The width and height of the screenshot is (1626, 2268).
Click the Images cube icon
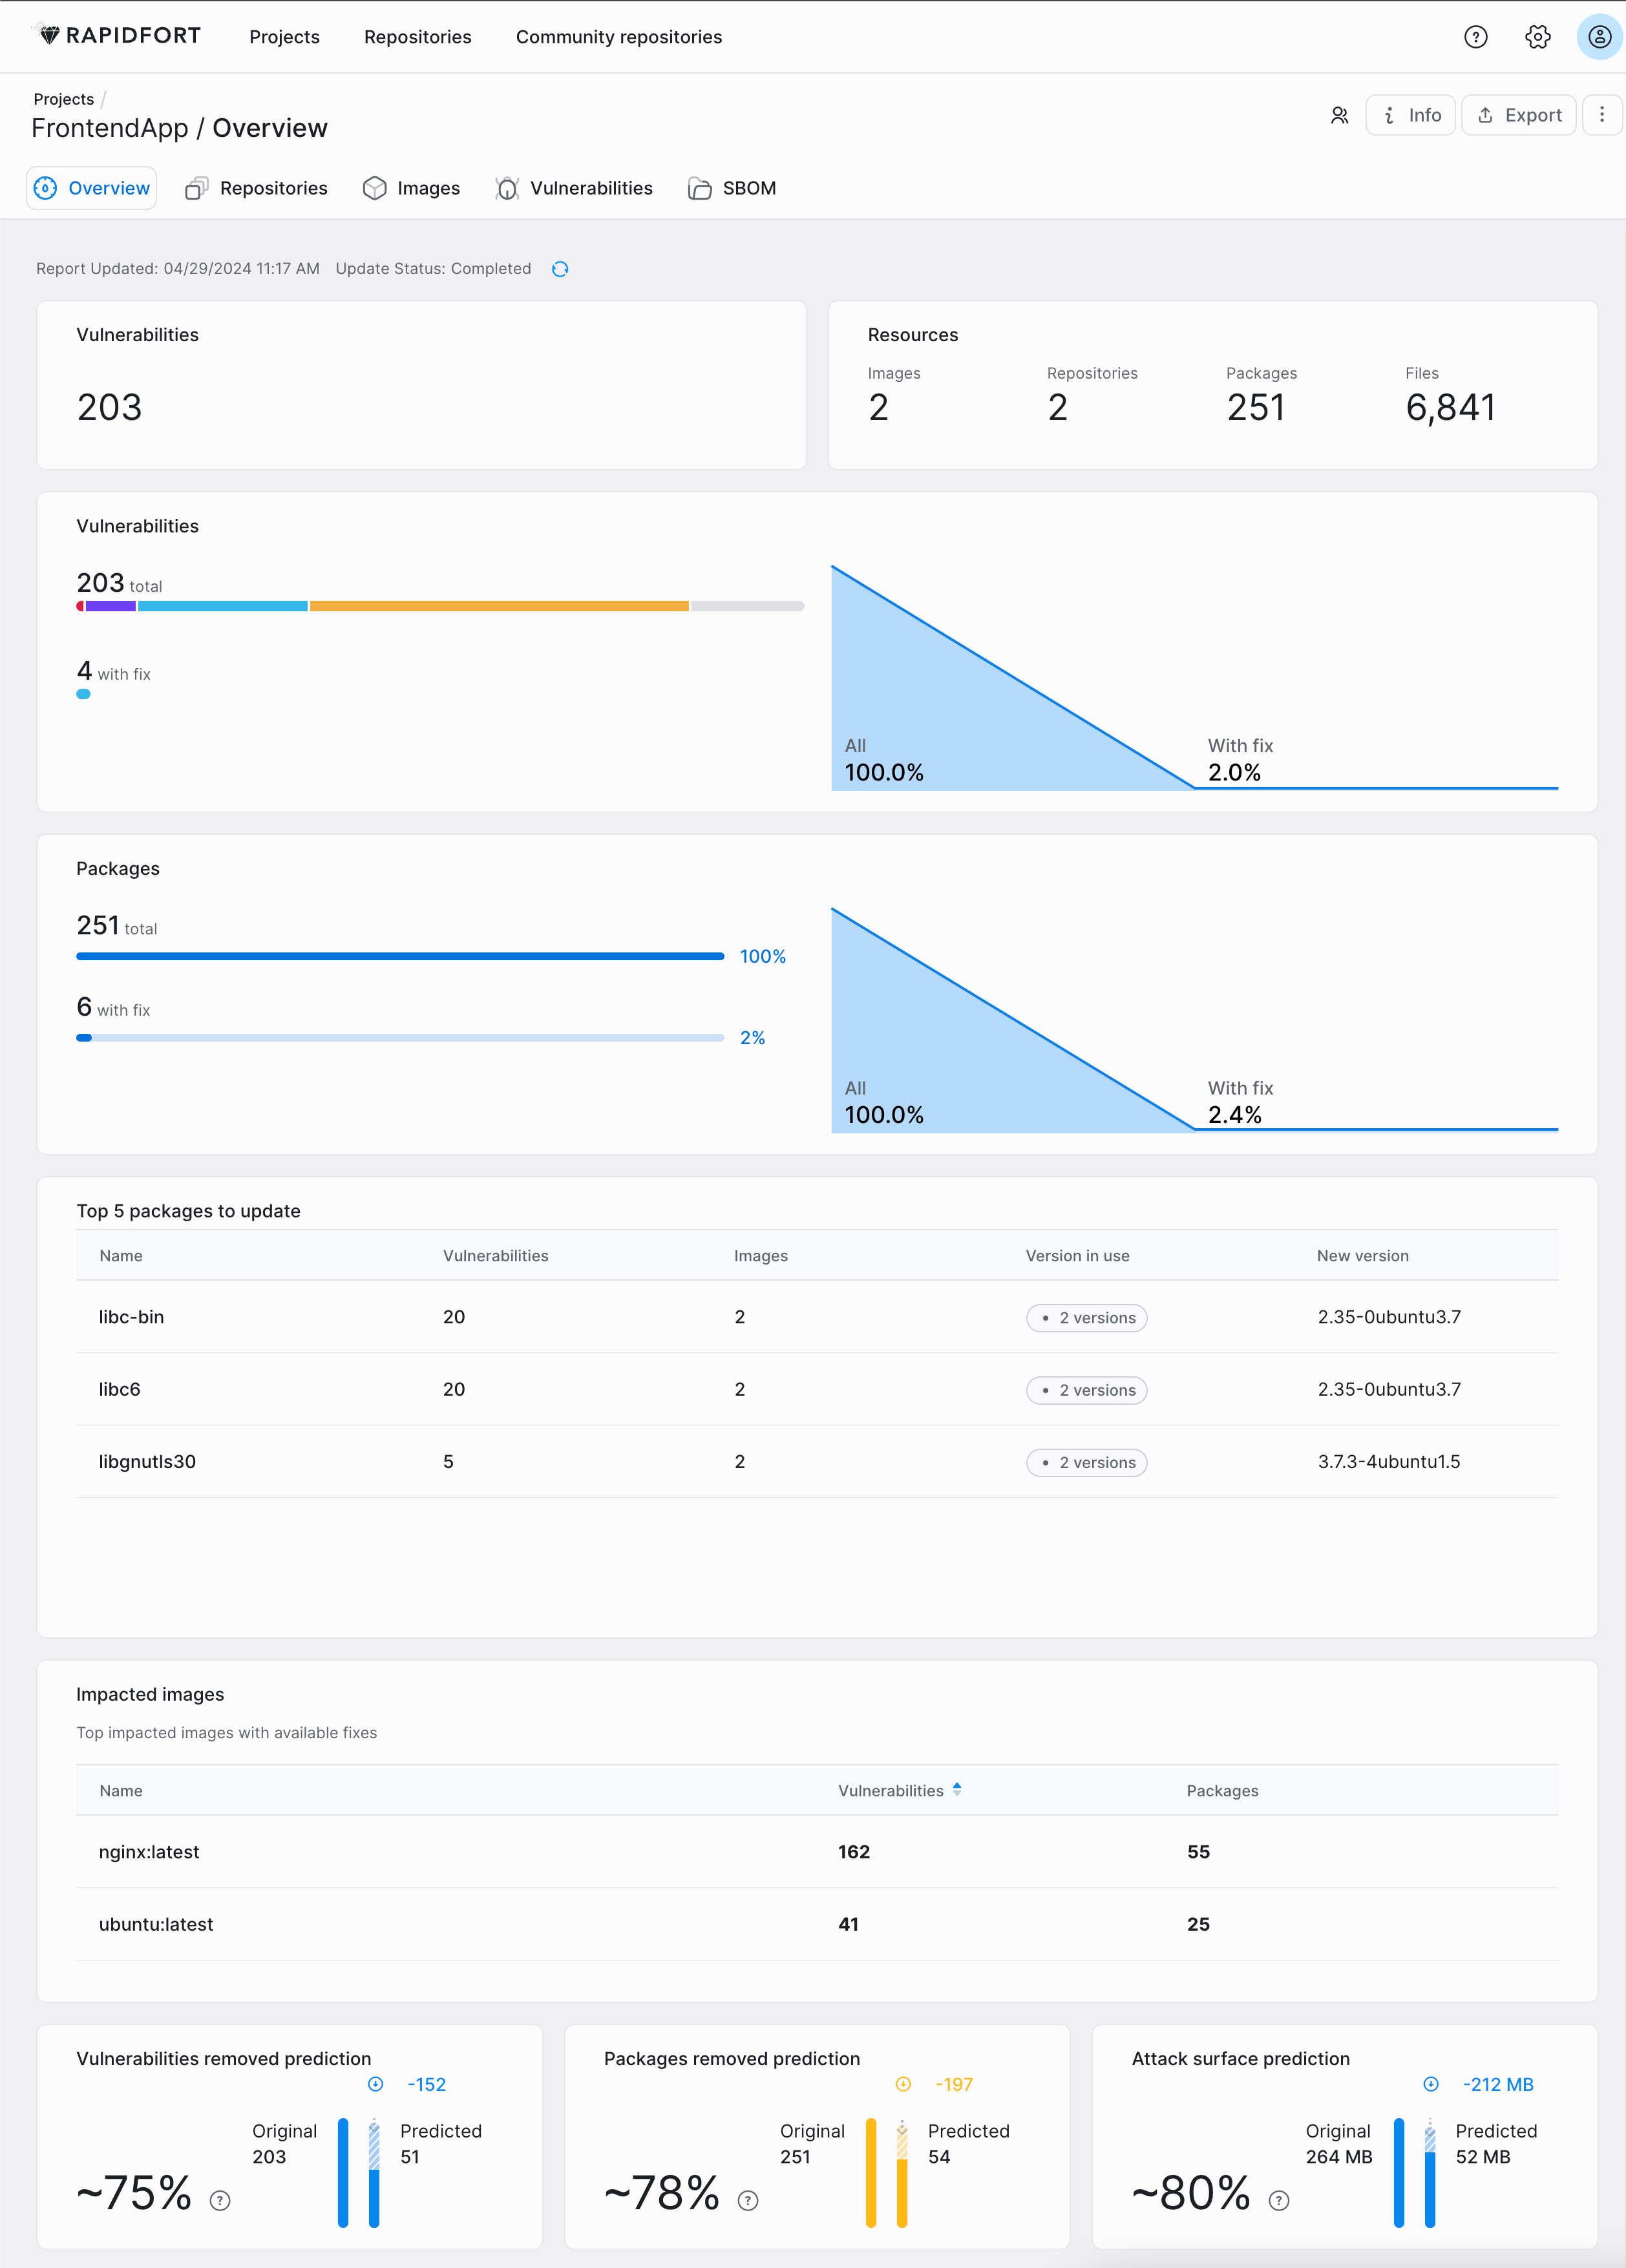pyautogui.click(x=375, y=188)
